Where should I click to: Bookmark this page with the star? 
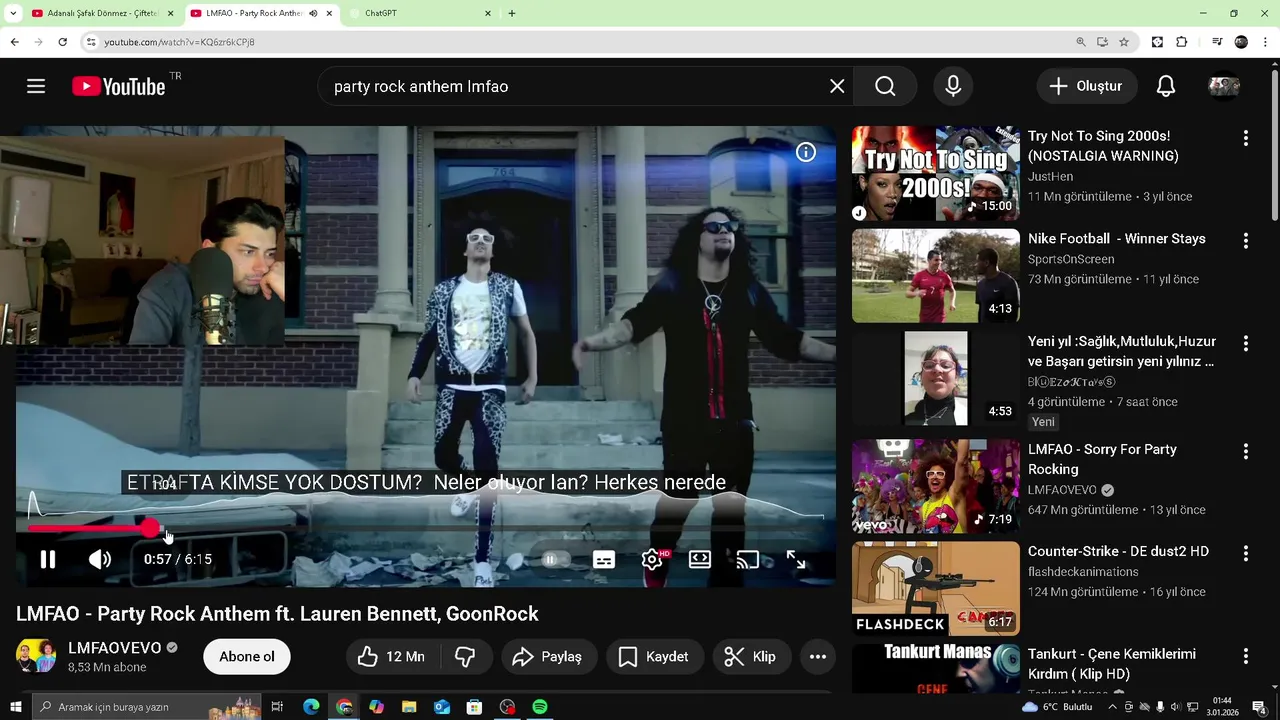[x=1124, y=42]
